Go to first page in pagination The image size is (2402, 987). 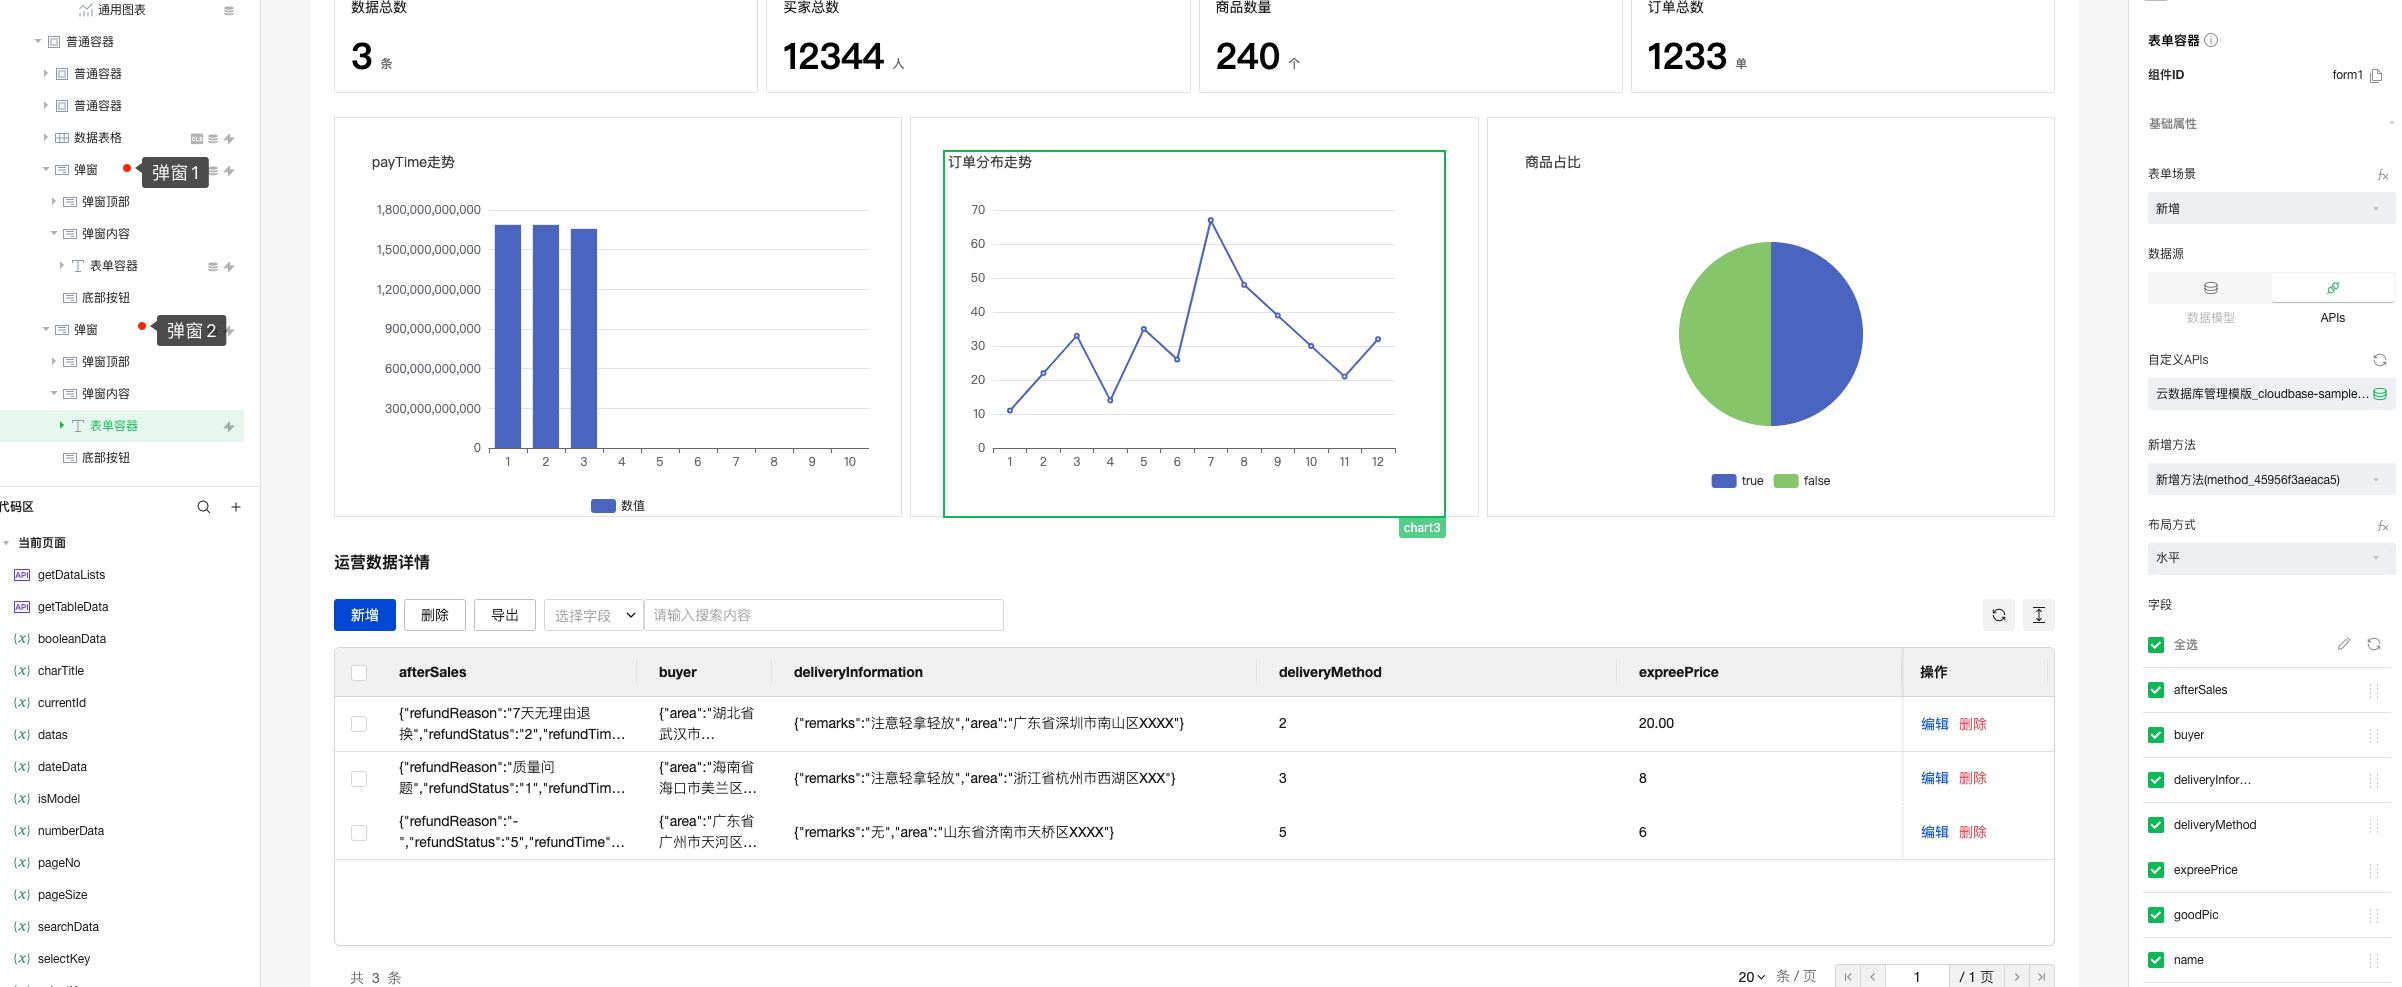pos(1848,977)
